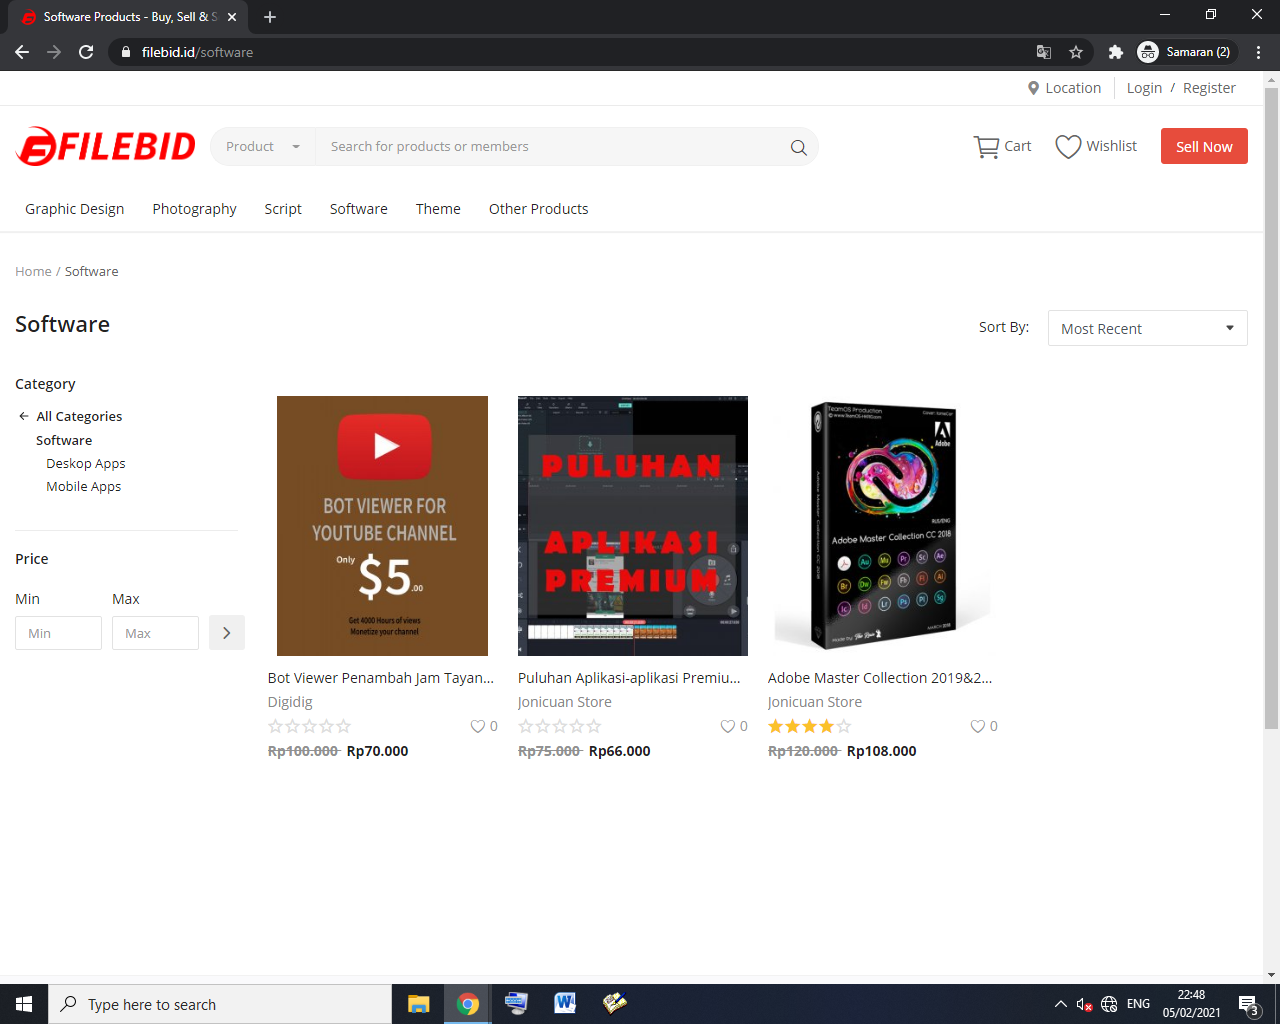Open Bot Viewer Penambah Jam Tayan title
The height and width of the screenshot is (1024, 1280).
(381, 678)
